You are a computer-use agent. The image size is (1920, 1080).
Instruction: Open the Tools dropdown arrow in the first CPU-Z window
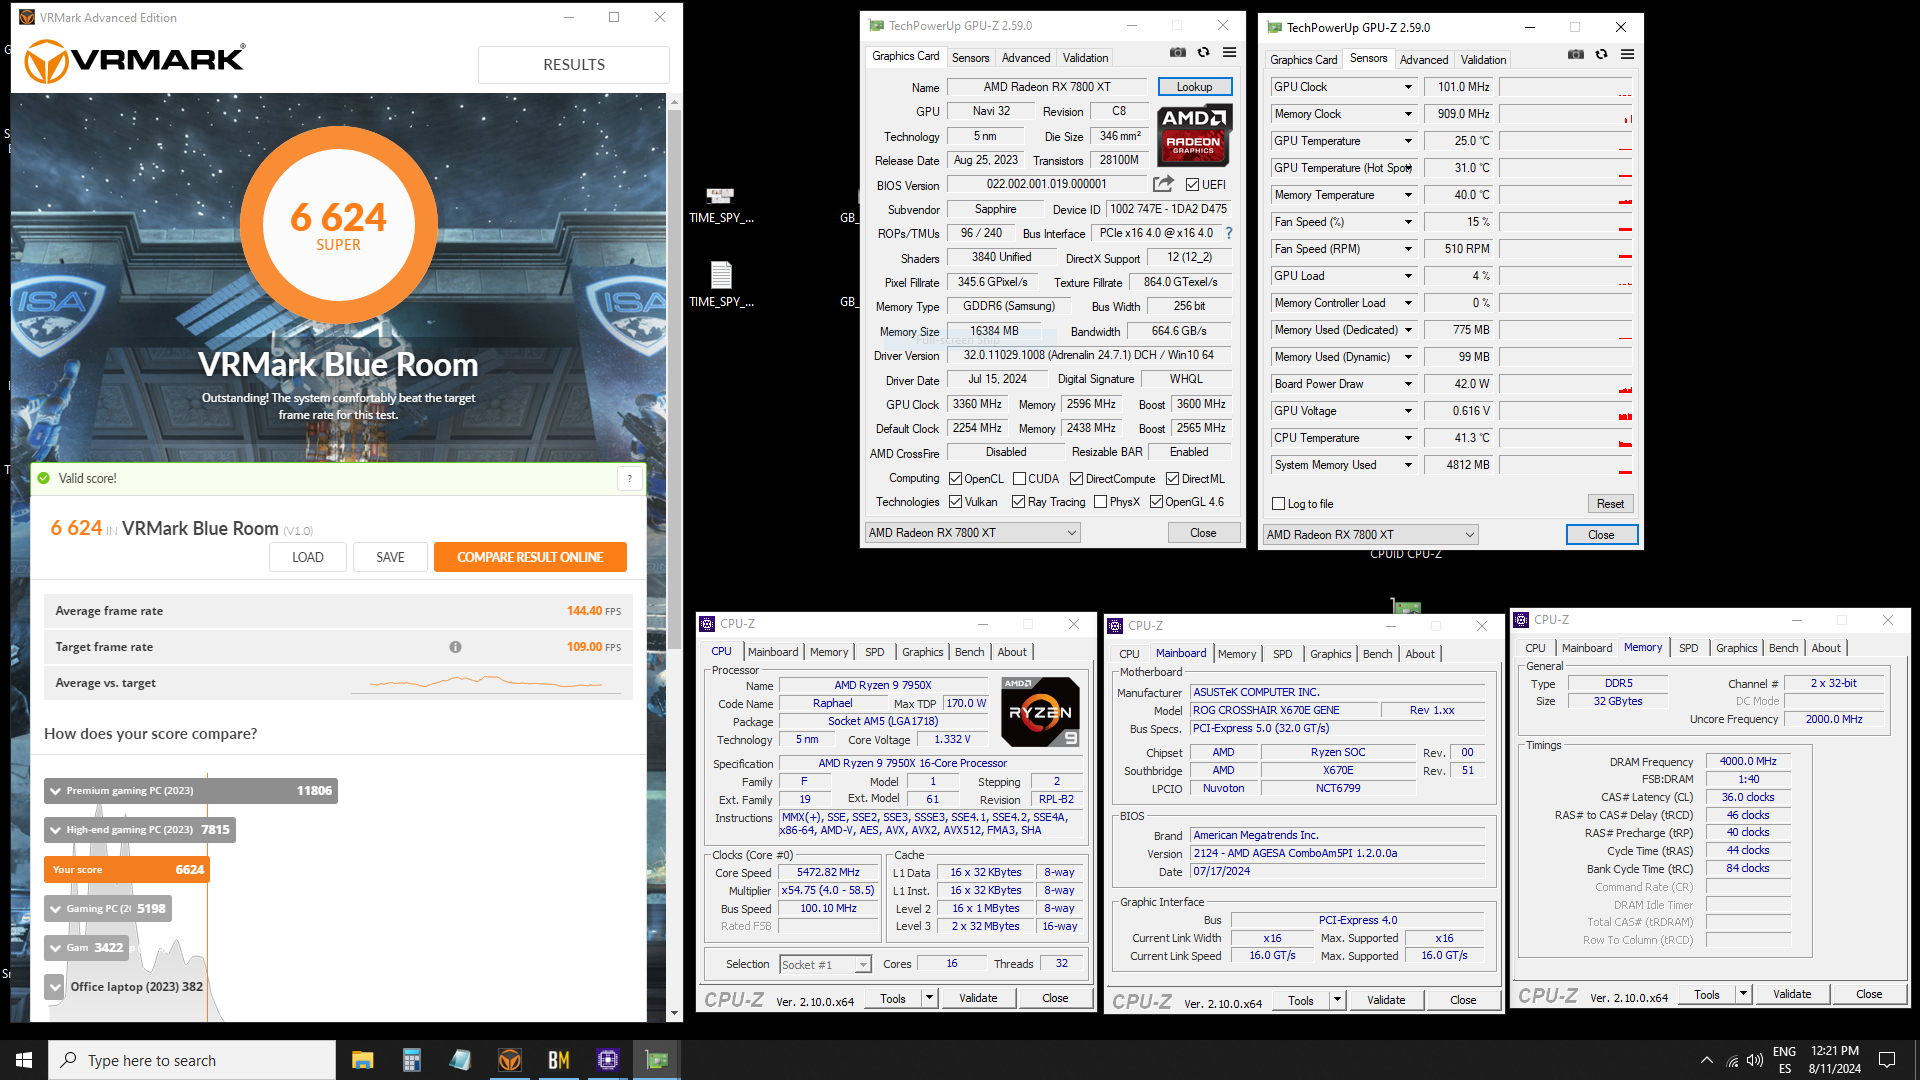click(x=929, y=998)
